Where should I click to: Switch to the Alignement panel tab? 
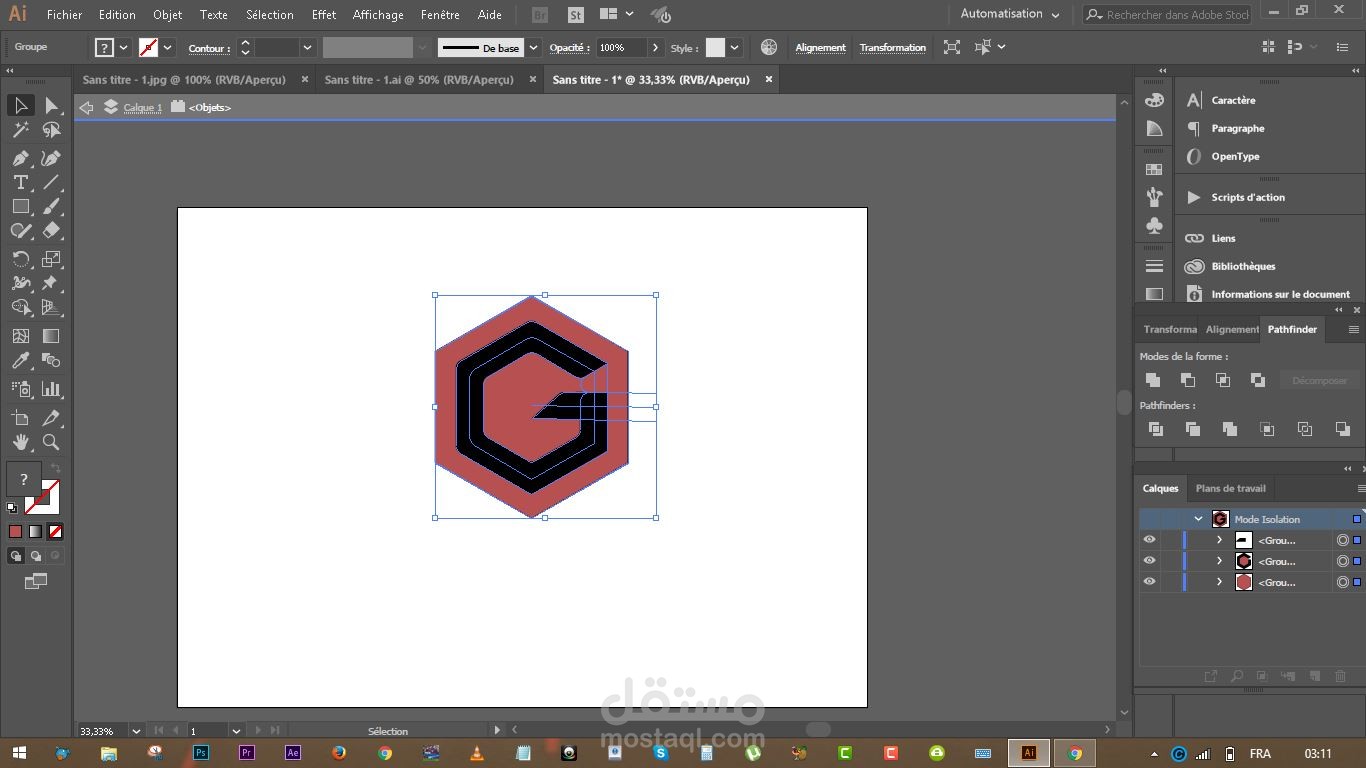(x=1232, y=329)
